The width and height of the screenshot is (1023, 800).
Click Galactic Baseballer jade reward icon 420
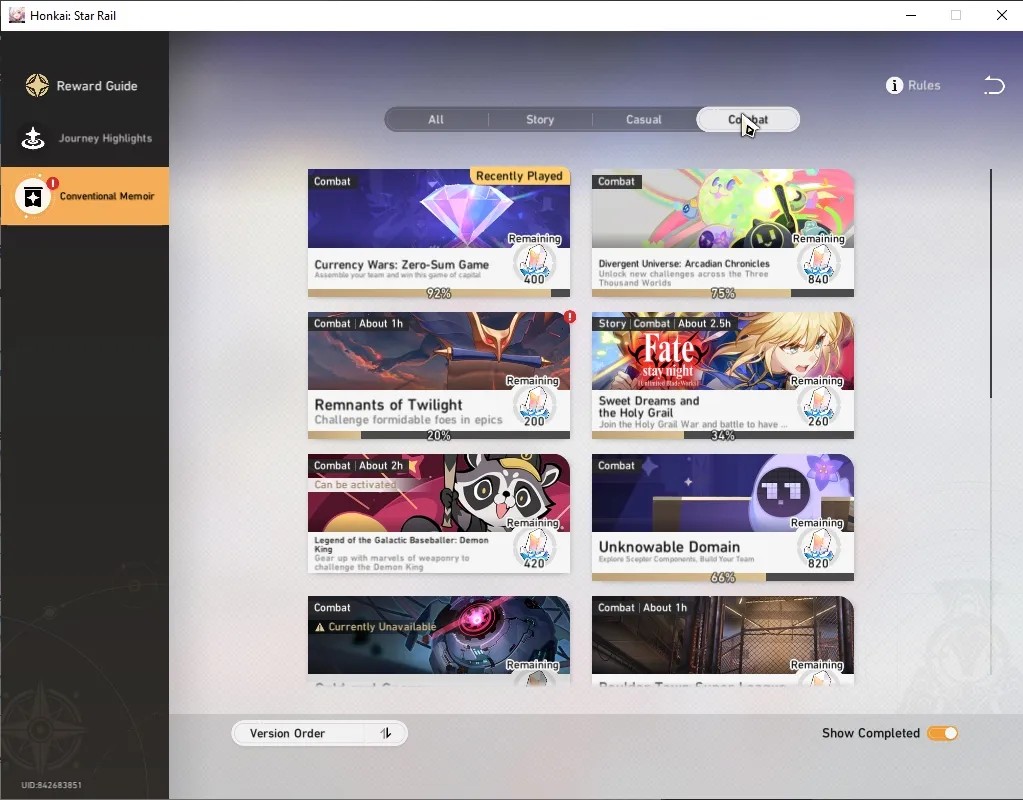tap(534, 549)
